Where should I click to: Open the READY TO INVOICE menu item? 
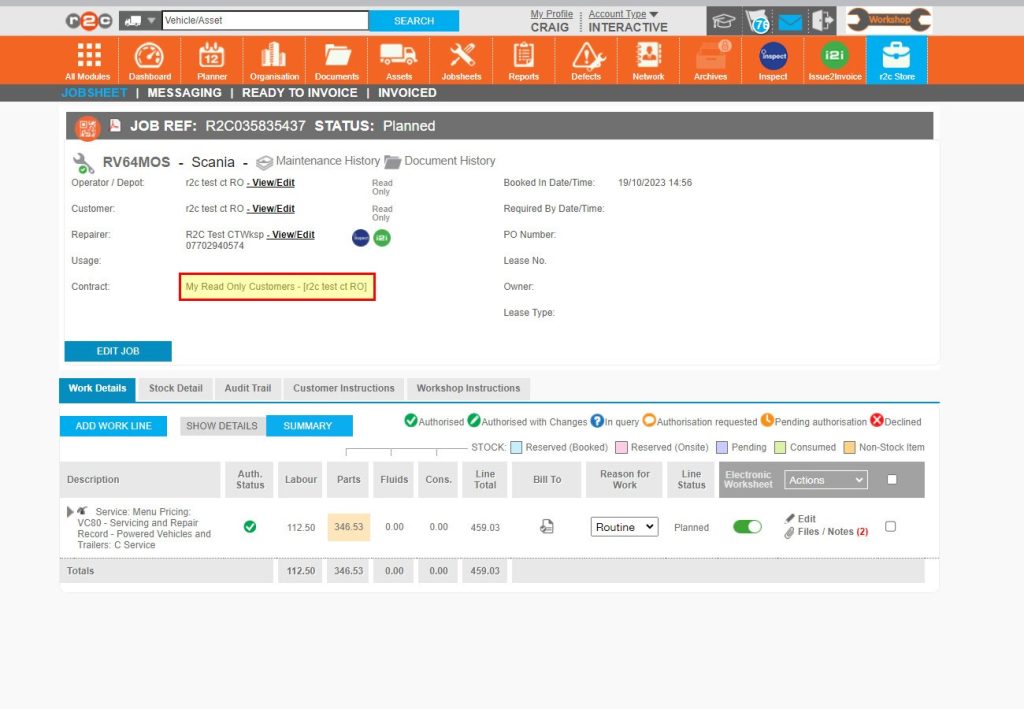[x=300, y=93]
